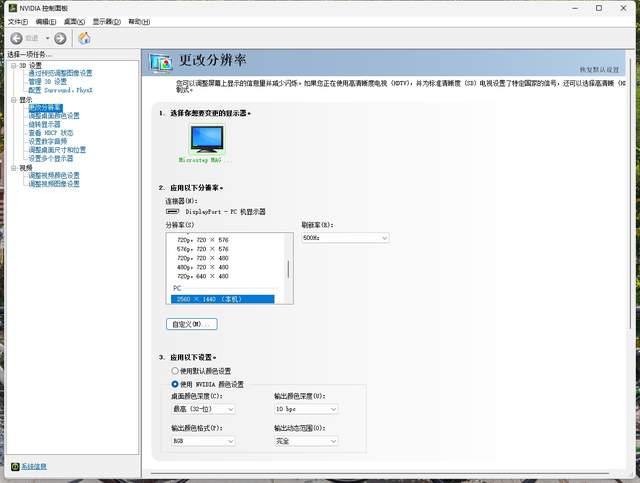Open 通过预览调整图像设置 in task tree
The image size is (640, 483).
(60, 73)
